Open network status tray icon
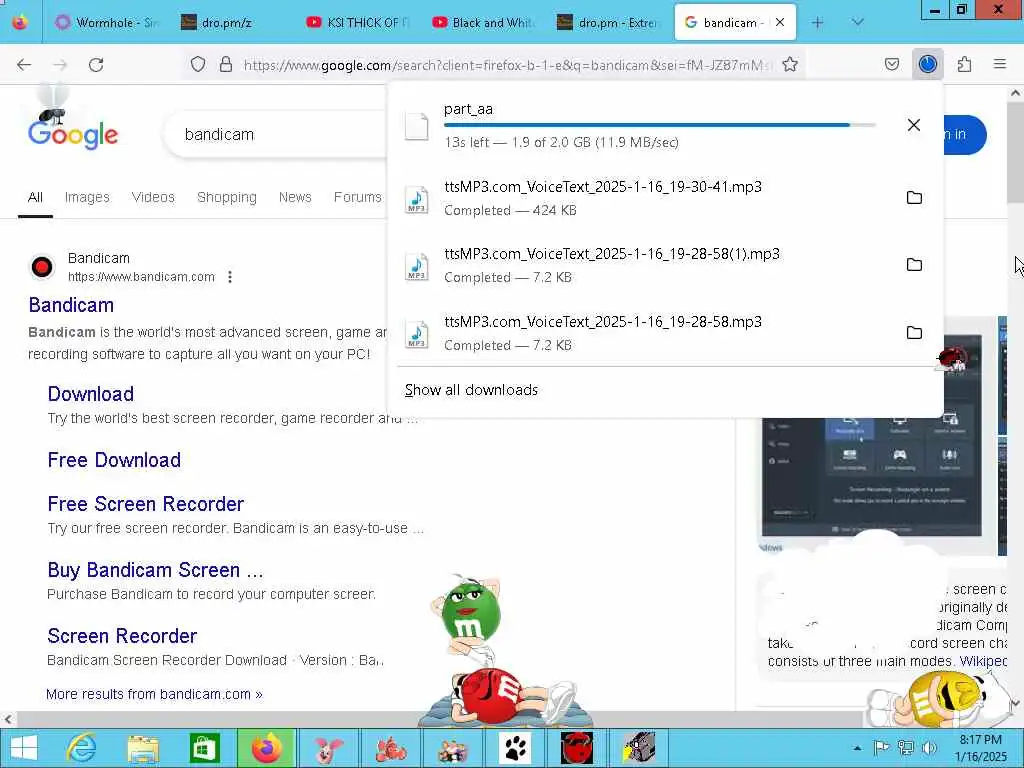Screen dimensions: 1024x768 [x=906, y=748]
